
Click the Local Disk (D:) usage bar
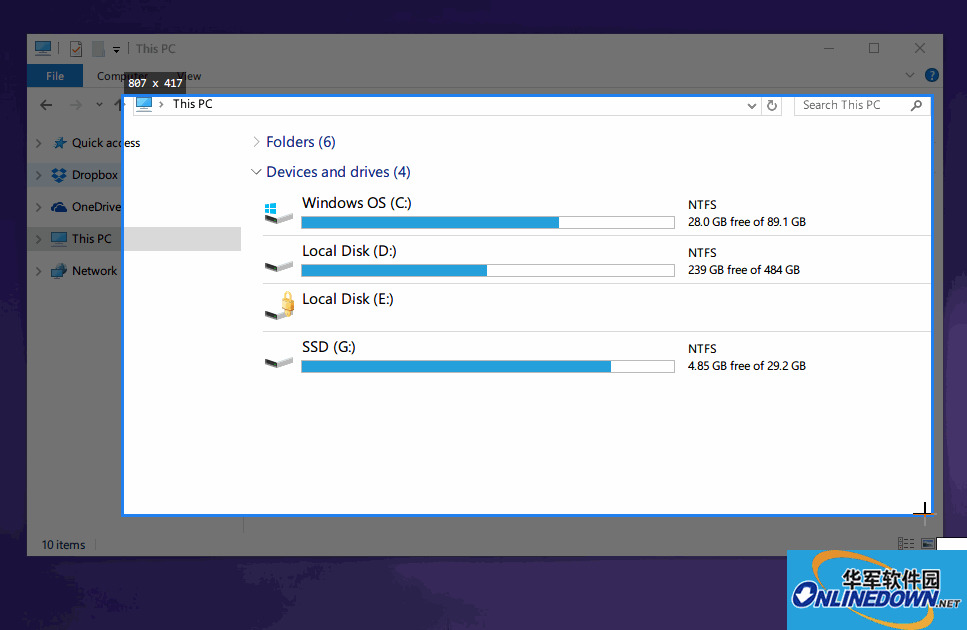[487, 270]
